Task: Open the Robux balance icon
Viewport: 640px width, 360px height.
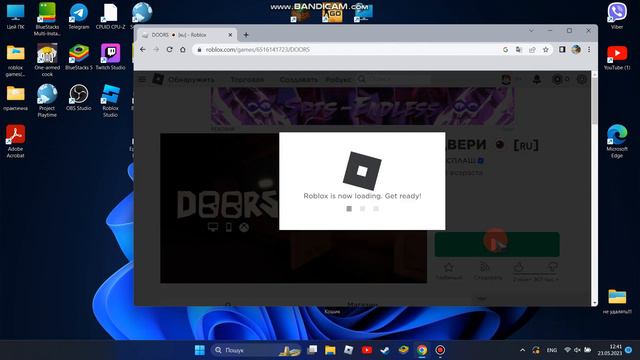Action: click(x=557, y=79)
